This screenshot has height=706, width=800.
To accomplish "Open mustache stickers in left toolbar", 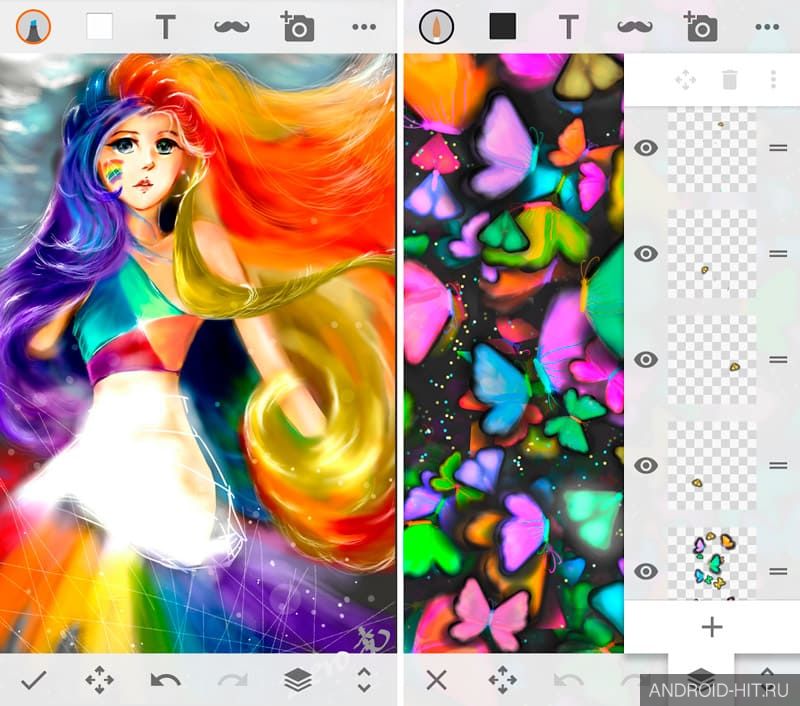I will tap(232, 27).
